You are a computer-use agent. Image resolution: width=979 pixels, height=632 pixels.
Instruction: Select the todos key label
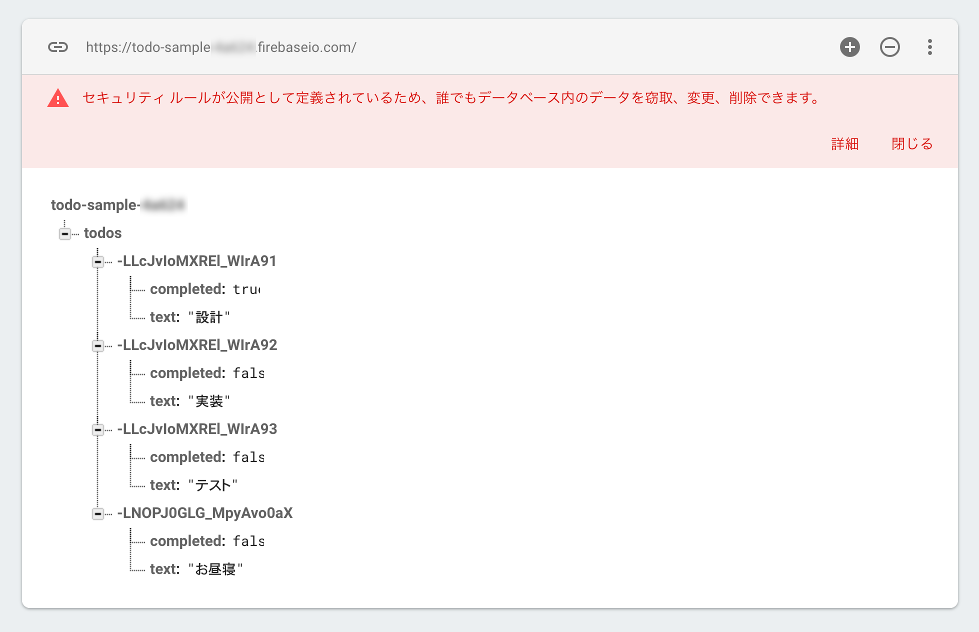pyautogui.click(x=102, y=233)
